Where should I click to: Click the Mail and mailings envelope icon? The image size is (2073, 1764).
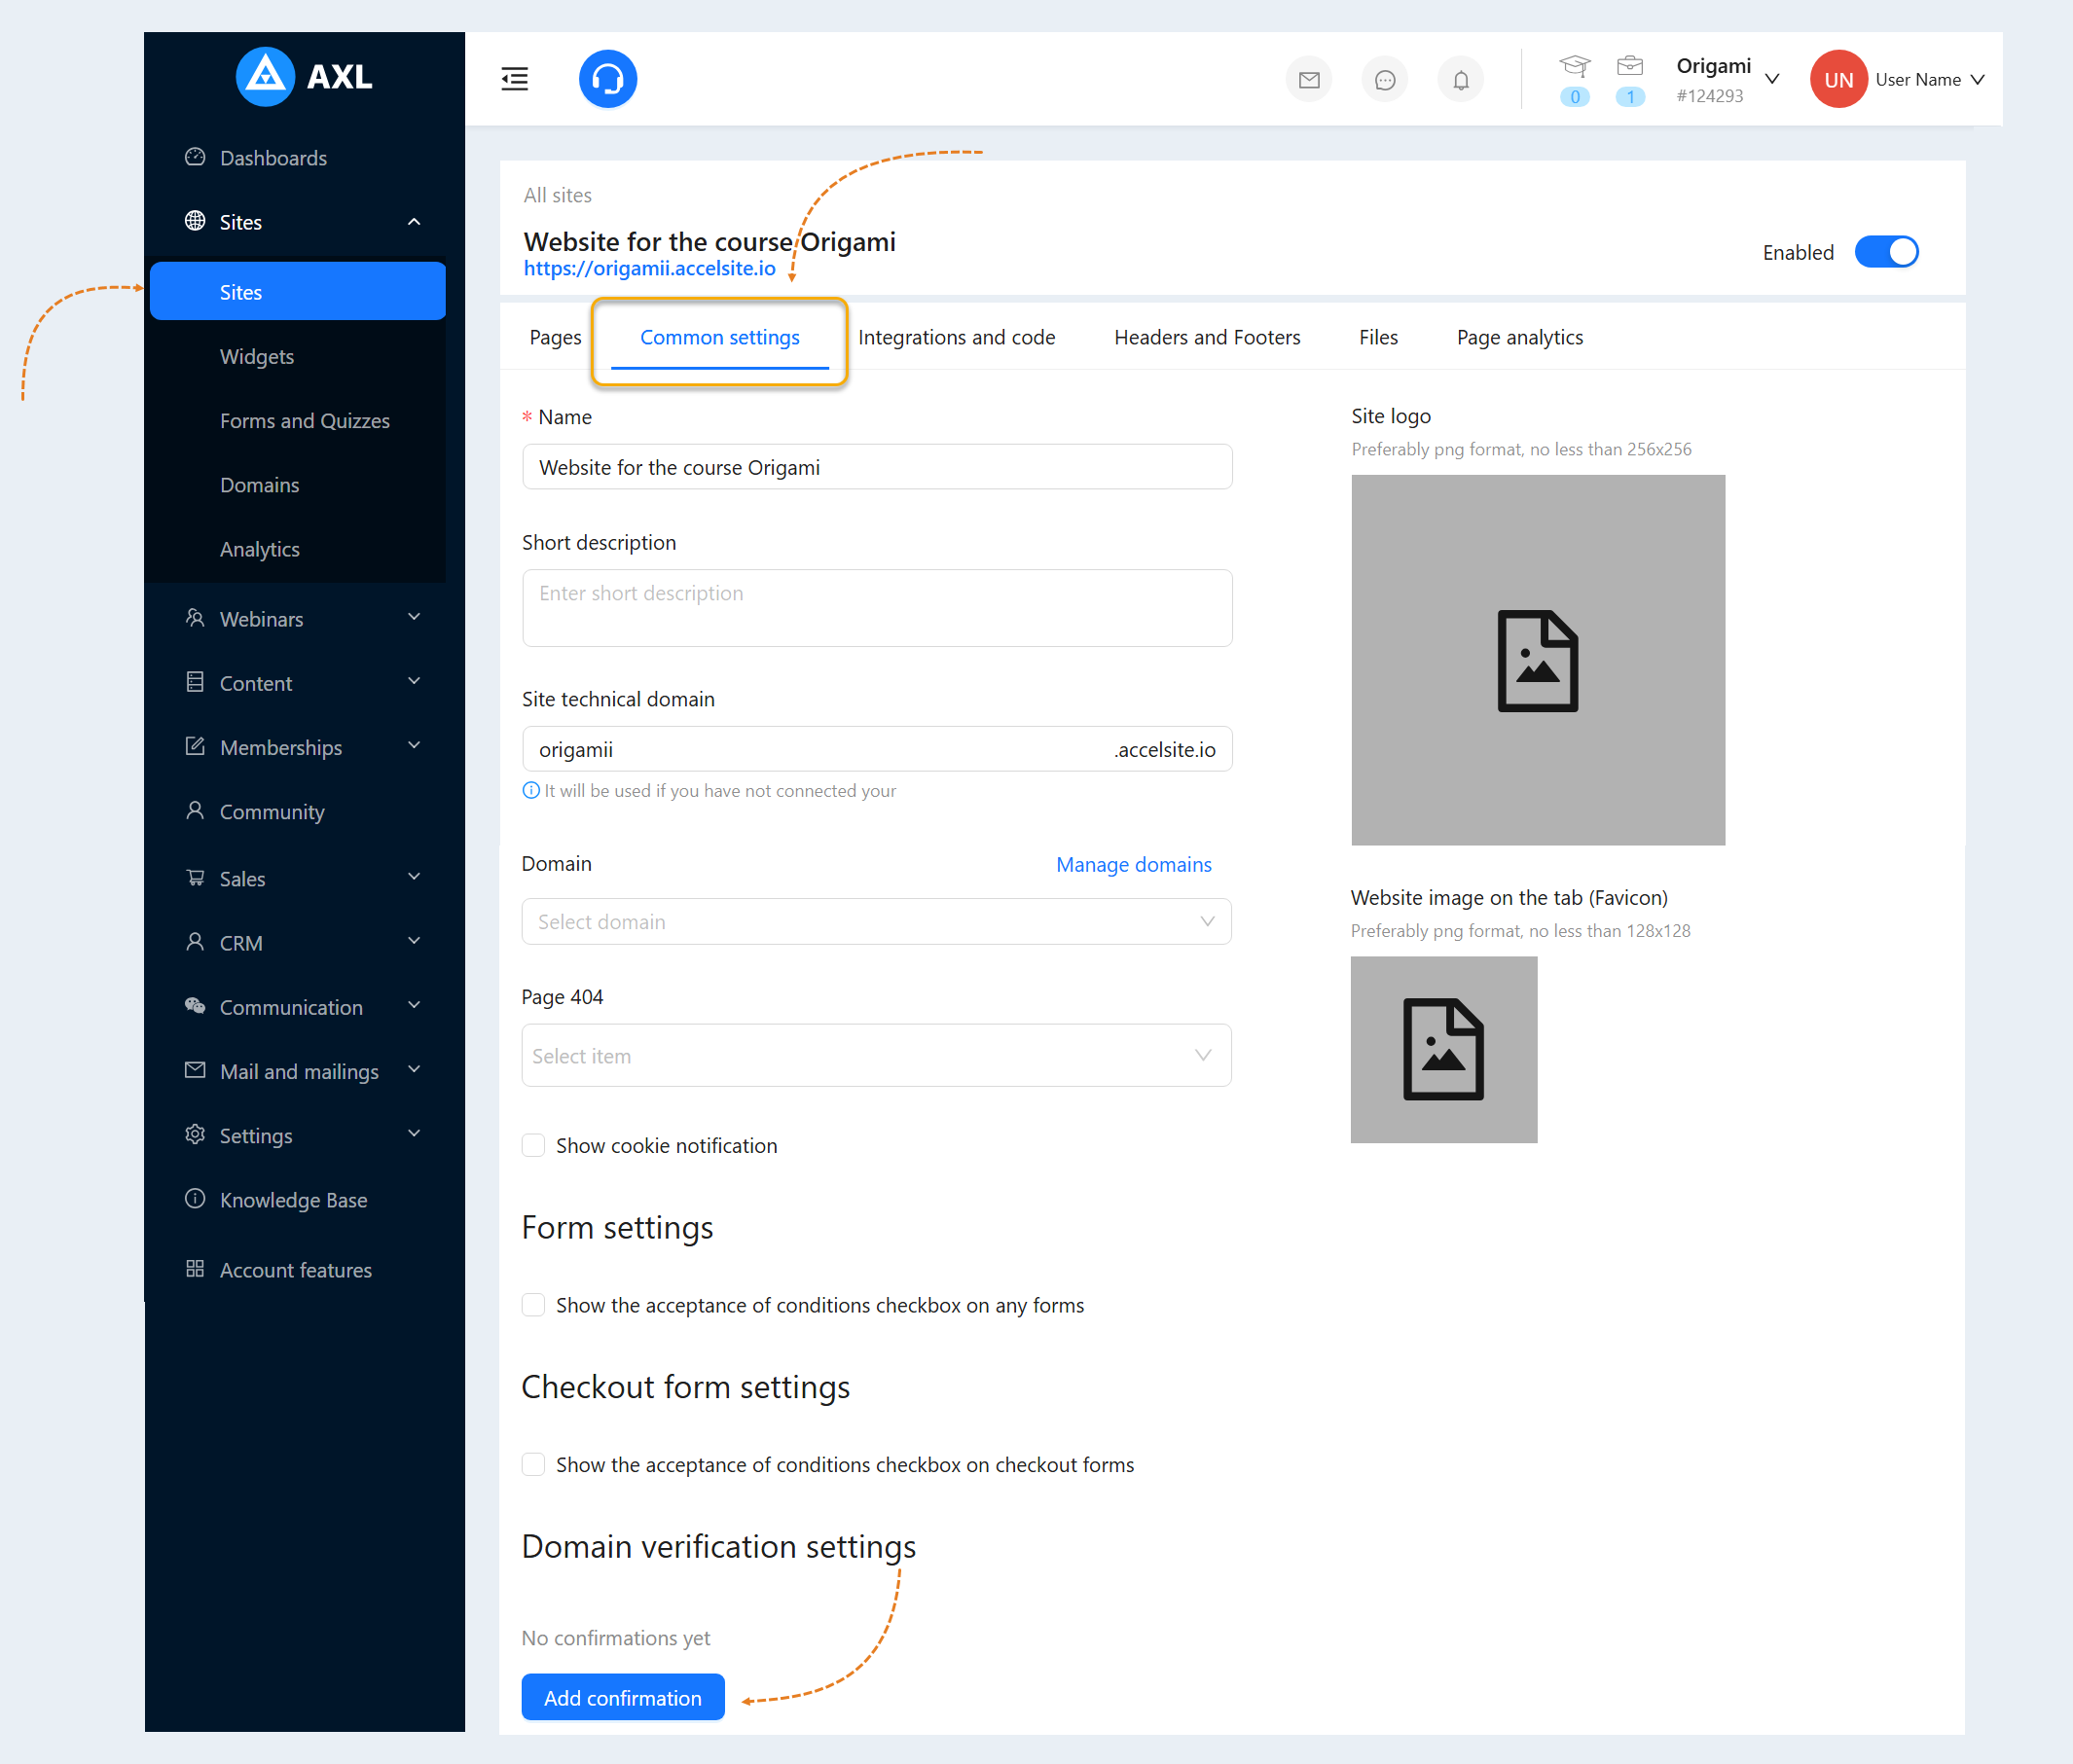(195, 1070)
